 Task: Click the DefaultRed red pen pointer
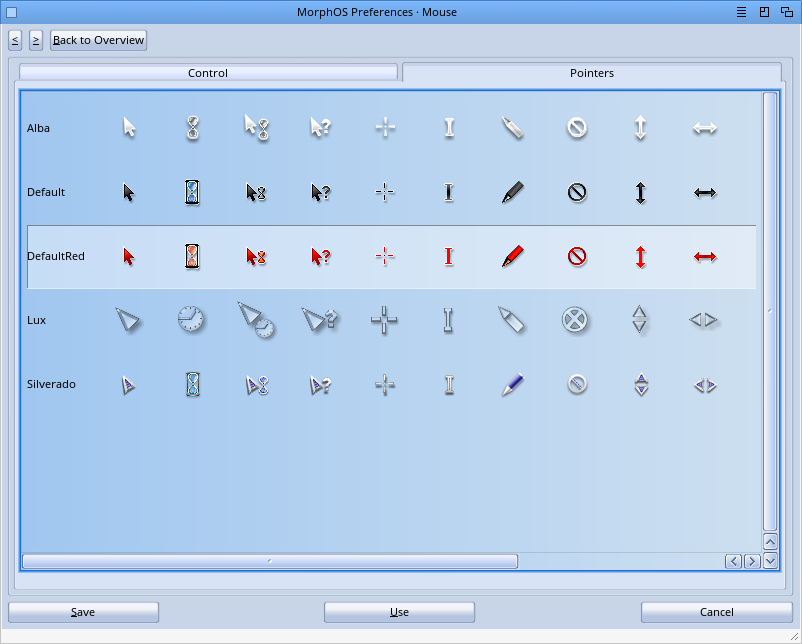[x=513, y=256]
